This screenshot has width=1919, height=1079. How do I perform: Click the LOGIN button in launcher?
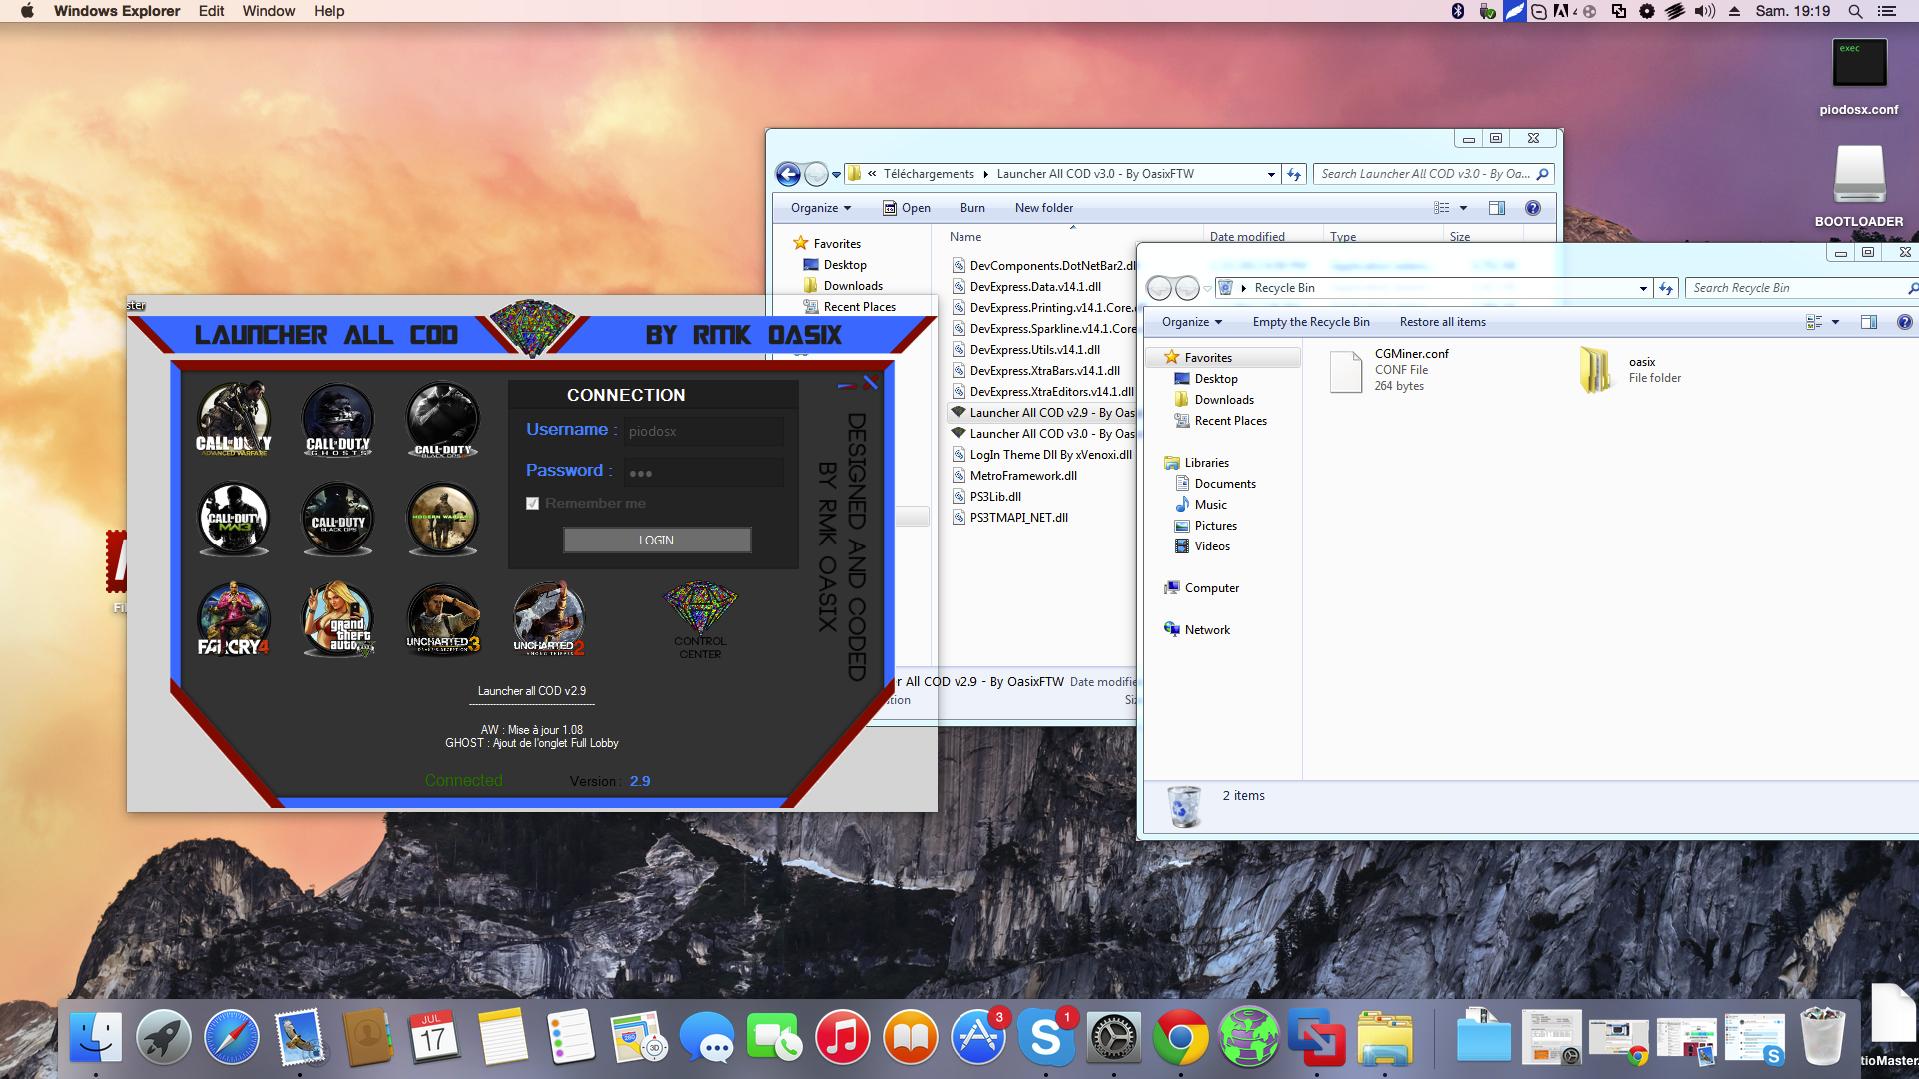657,540
